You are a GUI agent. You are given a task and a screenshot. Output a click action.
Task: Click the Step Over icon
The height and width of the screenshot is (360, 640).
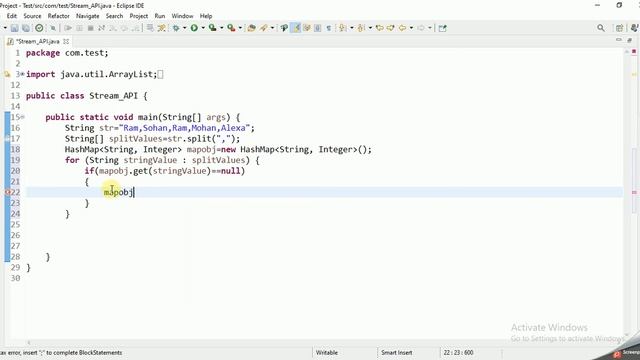click(x=124, y=28)
